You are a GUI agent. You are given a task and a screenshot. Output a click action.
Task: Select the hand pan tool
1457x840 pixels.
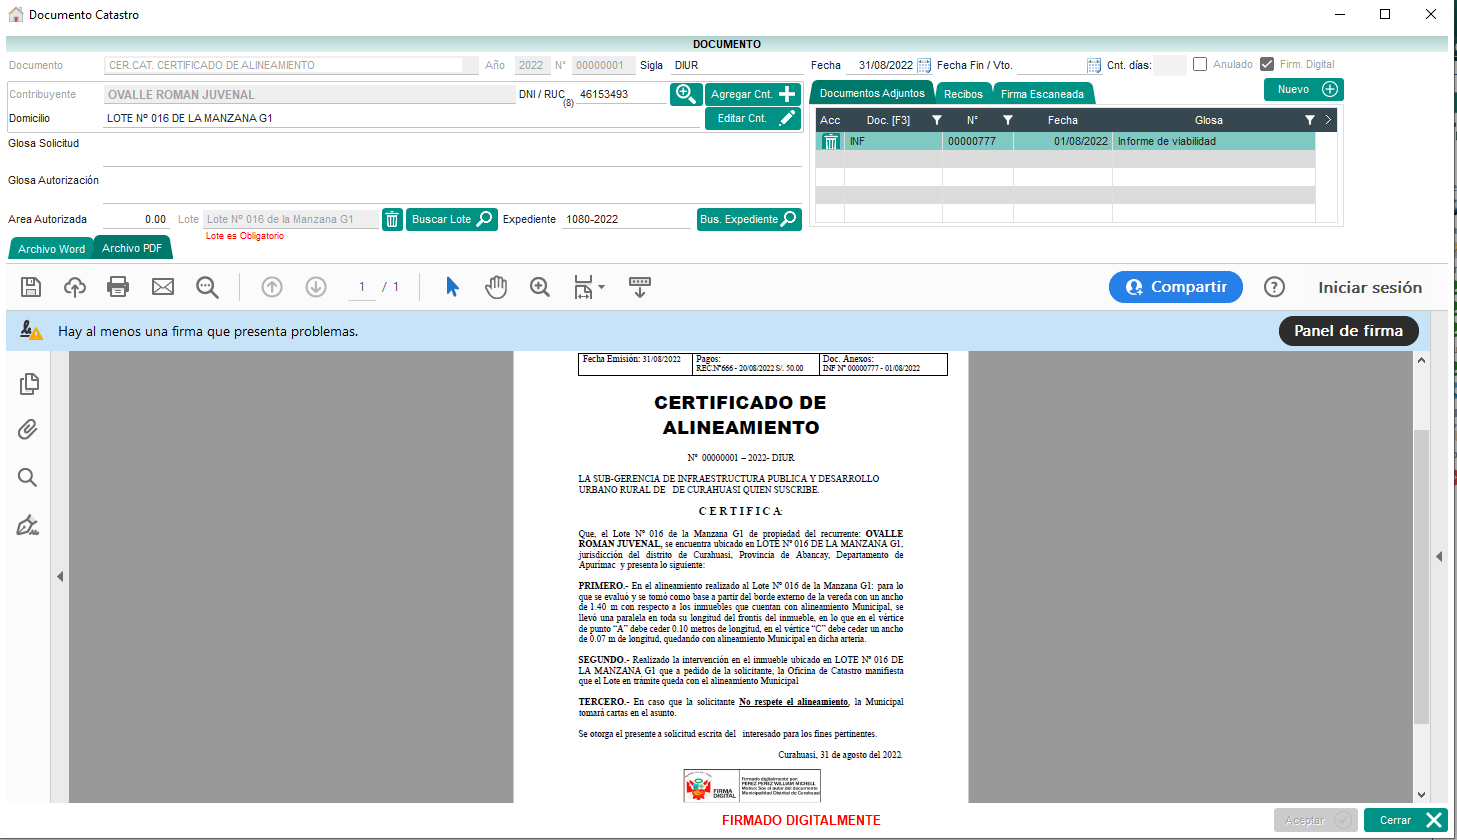(x=496, y=287)
